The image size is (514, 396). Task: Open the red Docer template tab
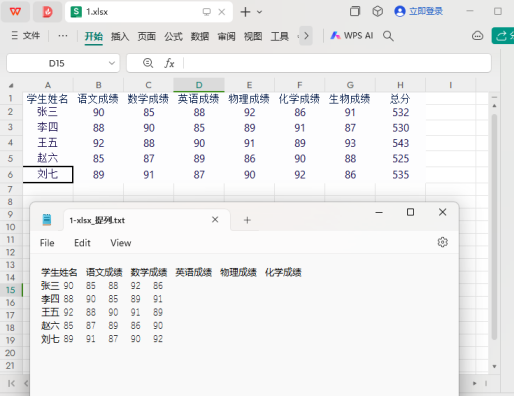tap(47, 12)
